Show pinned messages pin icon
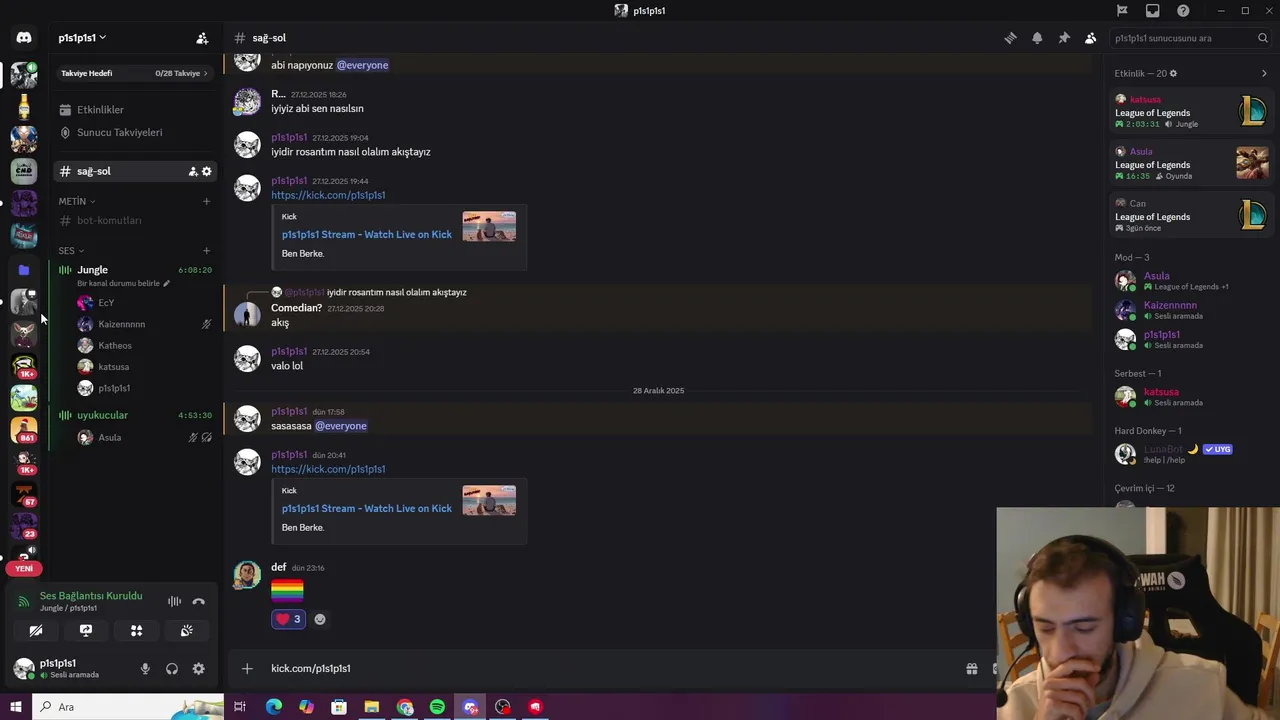Image resolution: width=1280 pixels, height=720 pixels. point(1064,38)
